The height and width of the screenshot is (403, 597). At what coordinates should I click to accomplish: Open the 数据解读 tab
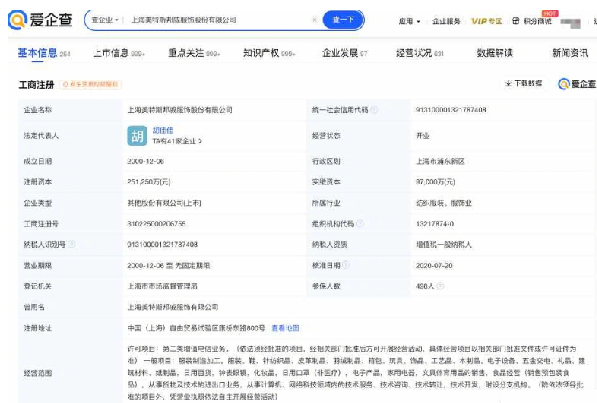[495, 53]
